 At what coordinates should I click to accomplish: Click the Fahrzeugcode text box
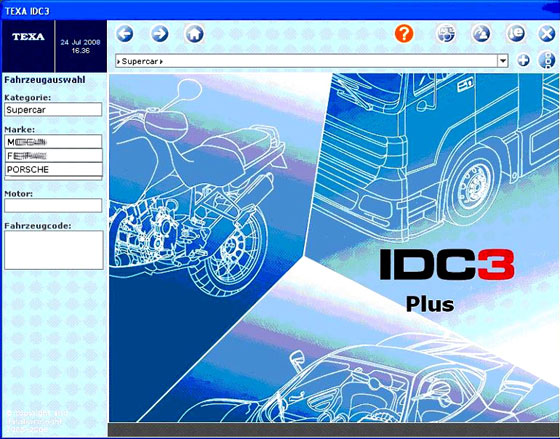point(54,250)
